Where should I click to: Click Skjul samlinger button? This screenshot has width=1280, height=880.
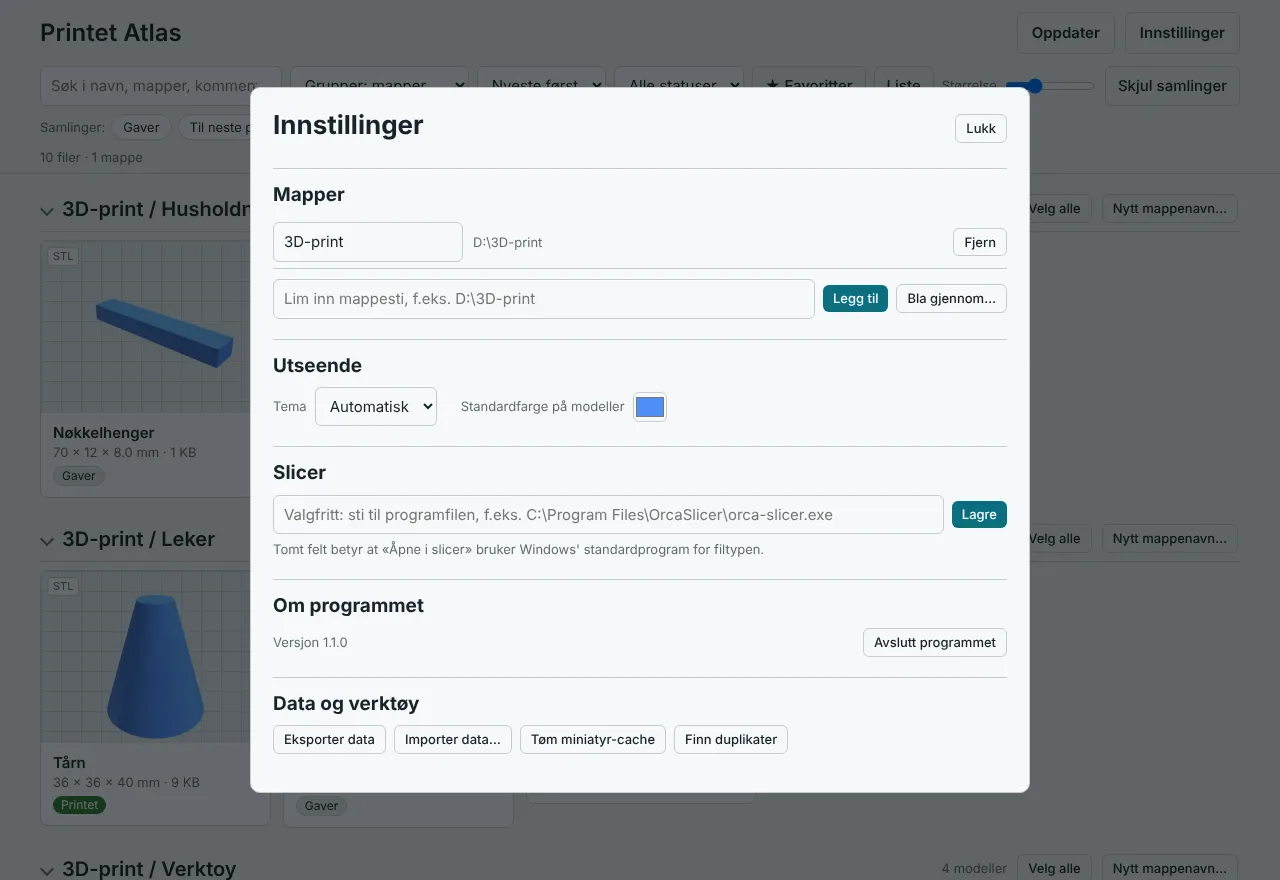(1172, 86)
